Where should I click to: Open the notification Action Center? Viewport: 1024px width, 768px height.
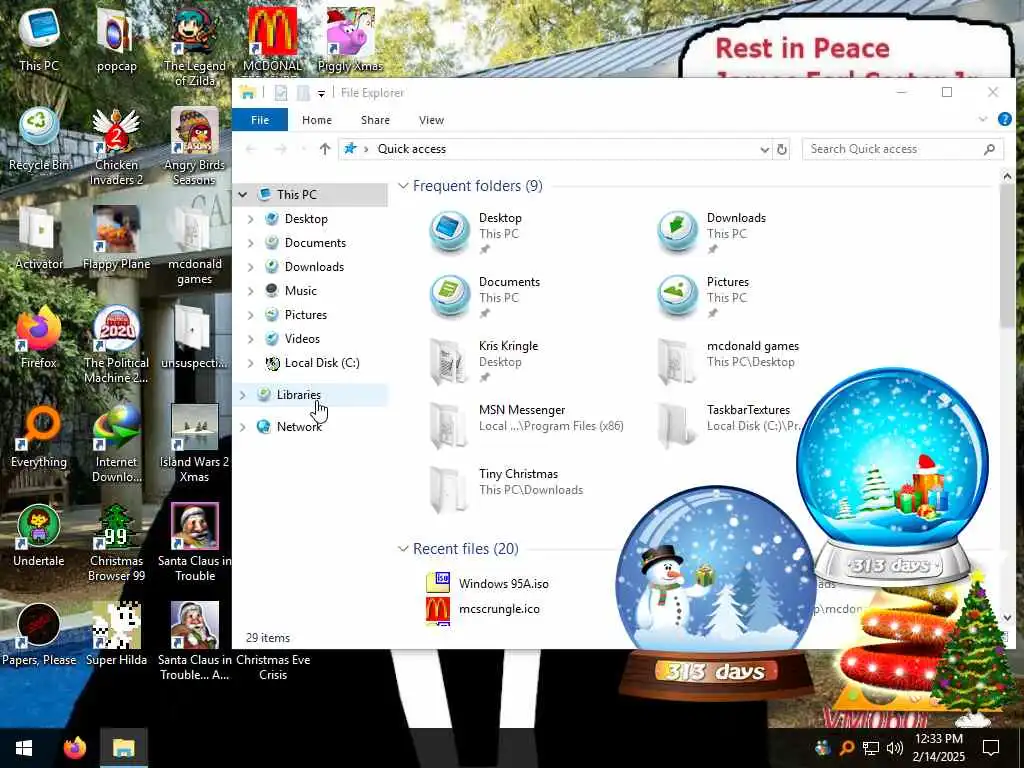coord(991,748)
